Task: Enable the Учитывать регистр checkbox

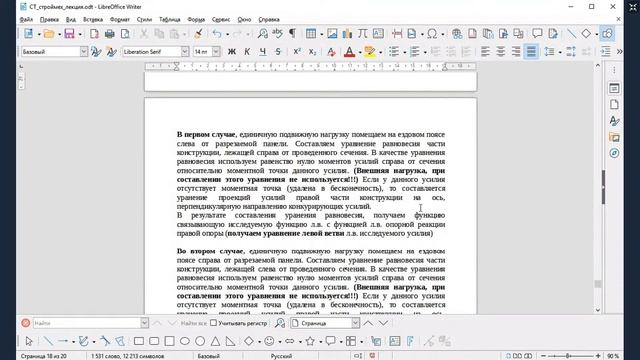Action: click(213, 323)
